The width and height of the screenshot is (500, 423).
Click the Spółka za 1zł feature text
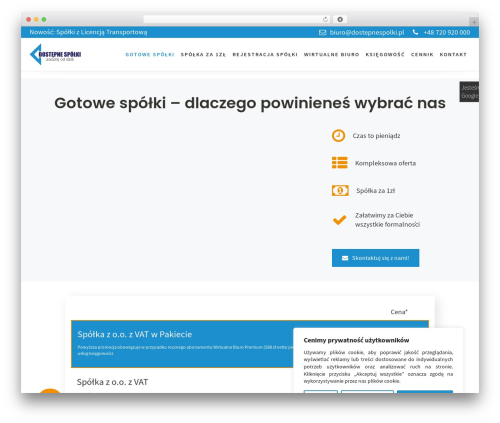[x=376, y=191]
